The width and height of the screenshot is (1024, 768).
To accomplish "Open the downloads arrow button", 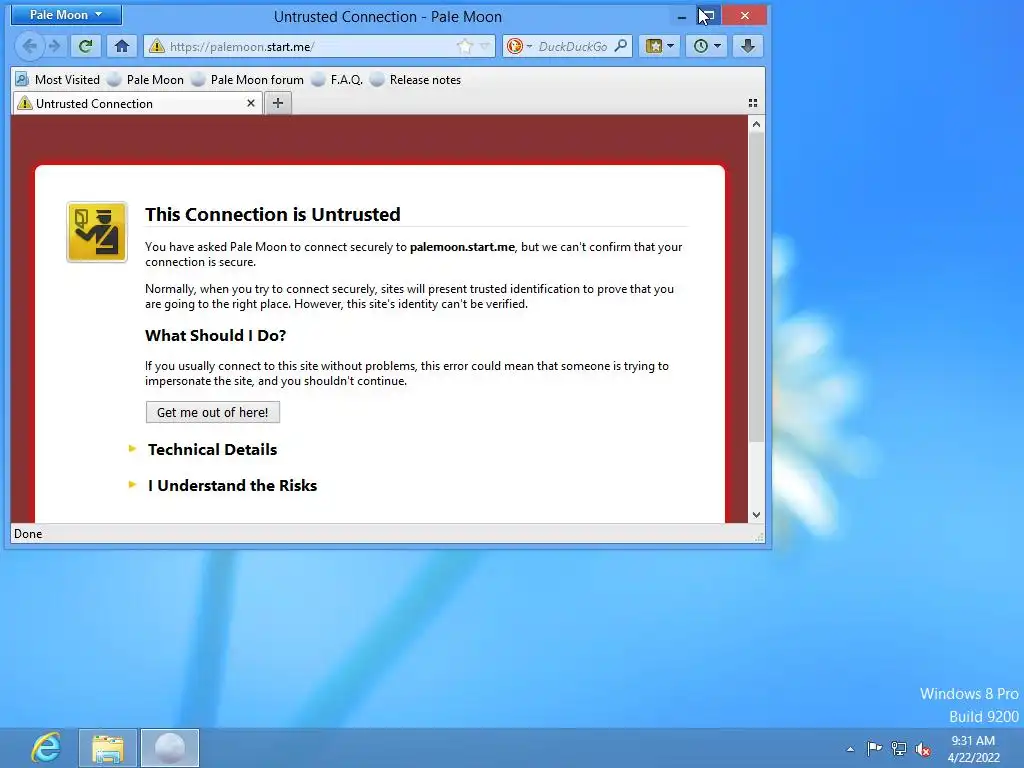I will [x=748, y=46].
